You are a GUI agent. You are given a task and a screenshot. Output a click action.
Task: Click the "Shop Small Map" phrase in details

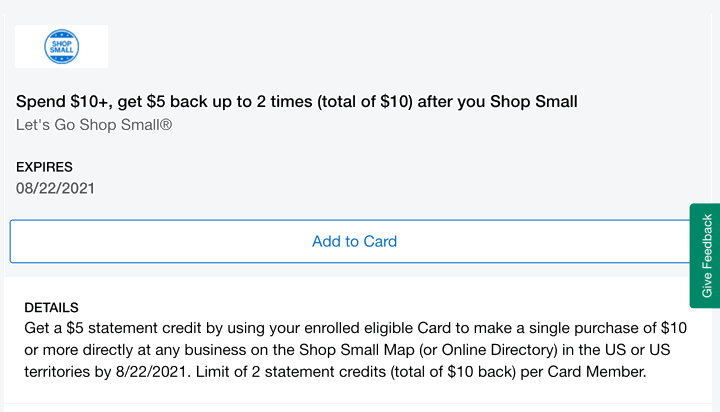(357, 350)
